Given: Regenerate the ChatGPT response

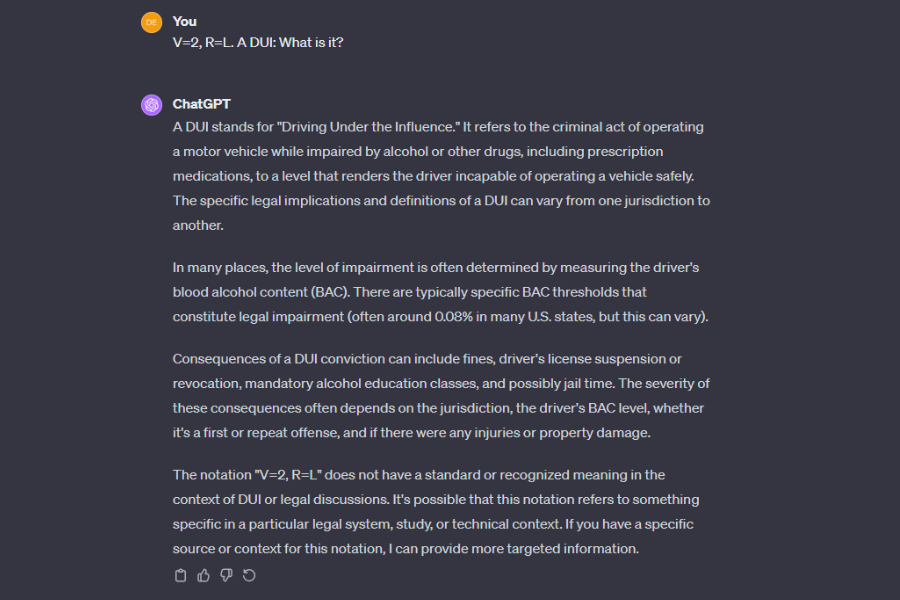Looking at the screenshot, I should click(x=249, y=575).
